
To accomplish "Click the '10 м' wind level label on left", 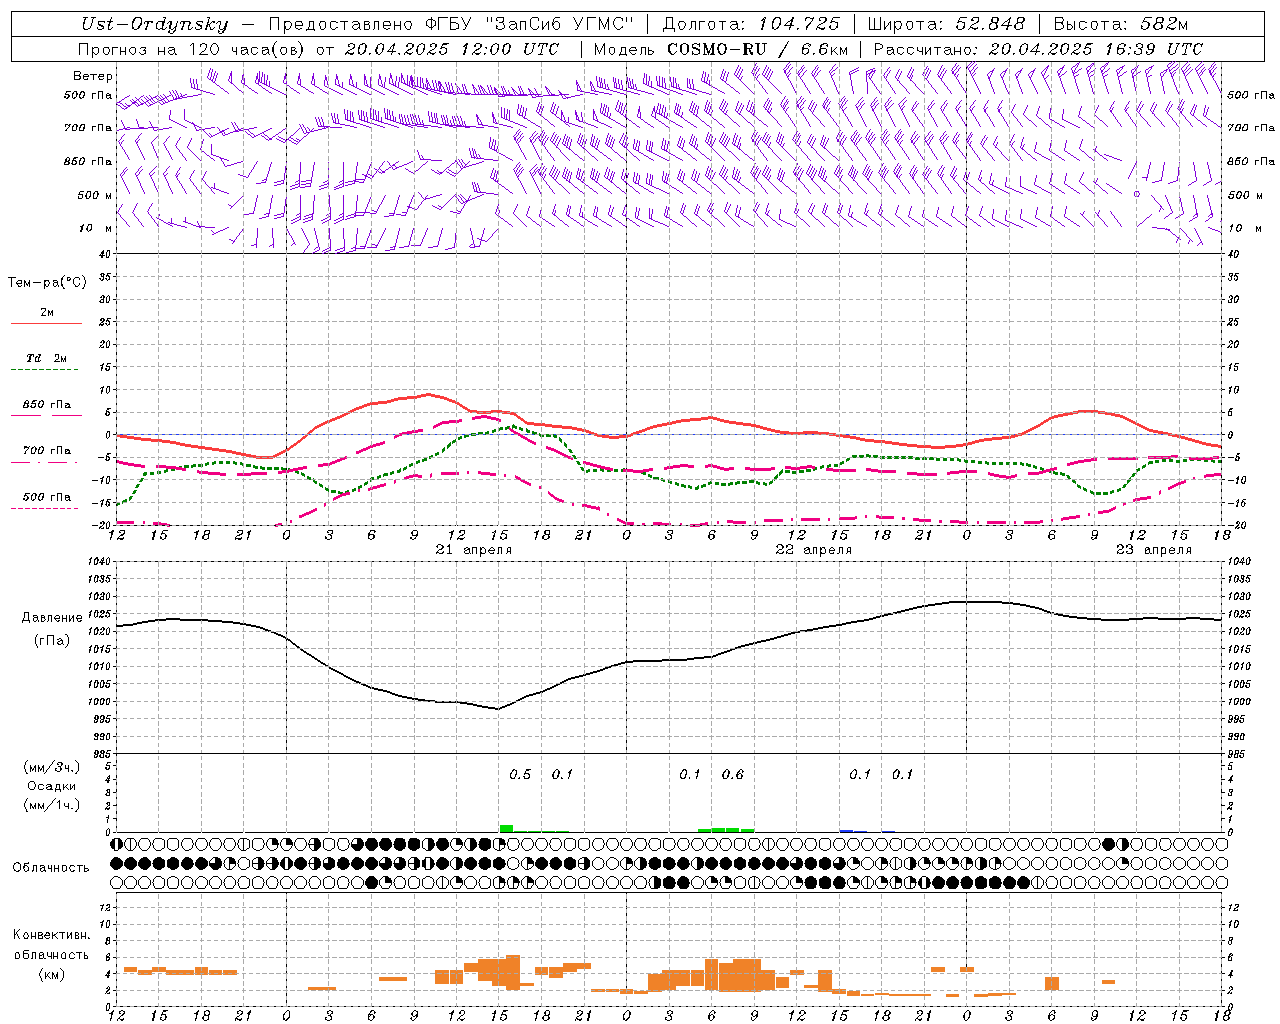I will [96, 228].
